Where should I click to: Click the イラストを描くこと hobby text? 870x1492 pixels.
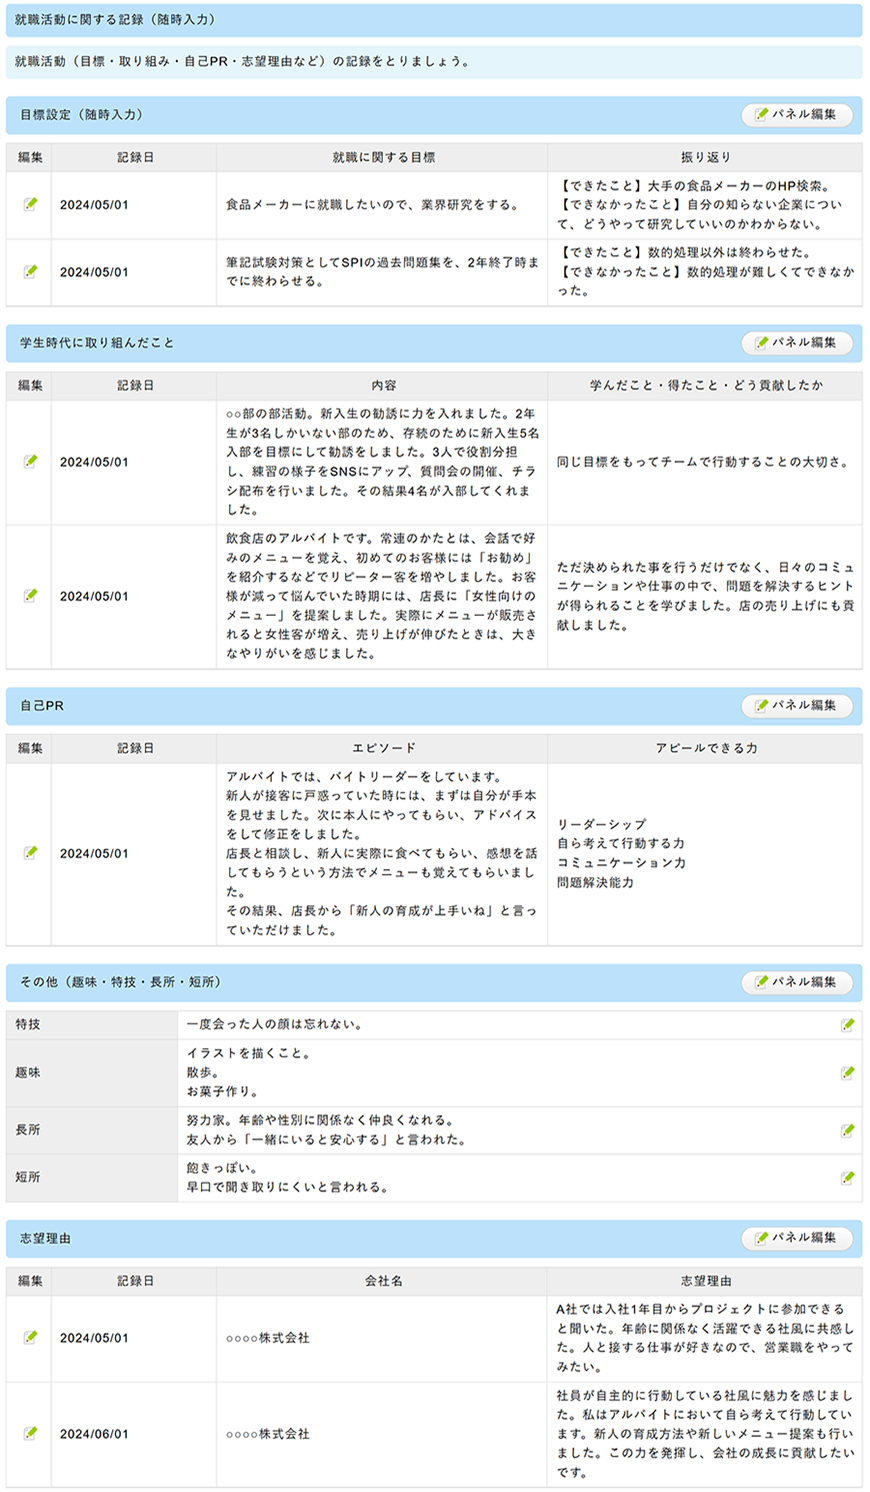pos(249,1053)
